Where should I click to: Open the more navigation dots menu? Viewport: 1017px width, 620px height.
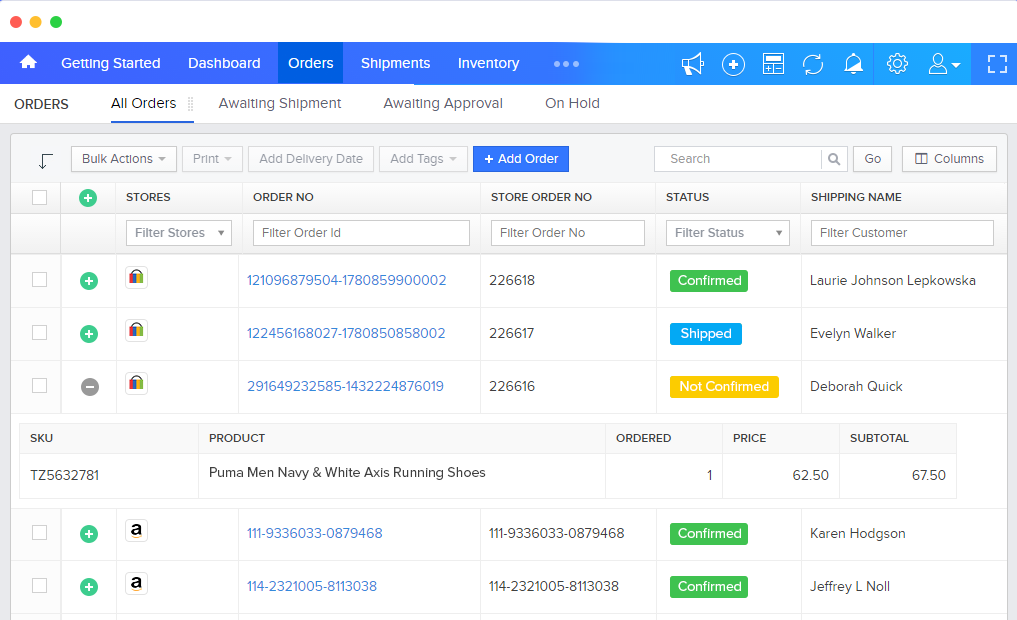(x=566, y=64)
